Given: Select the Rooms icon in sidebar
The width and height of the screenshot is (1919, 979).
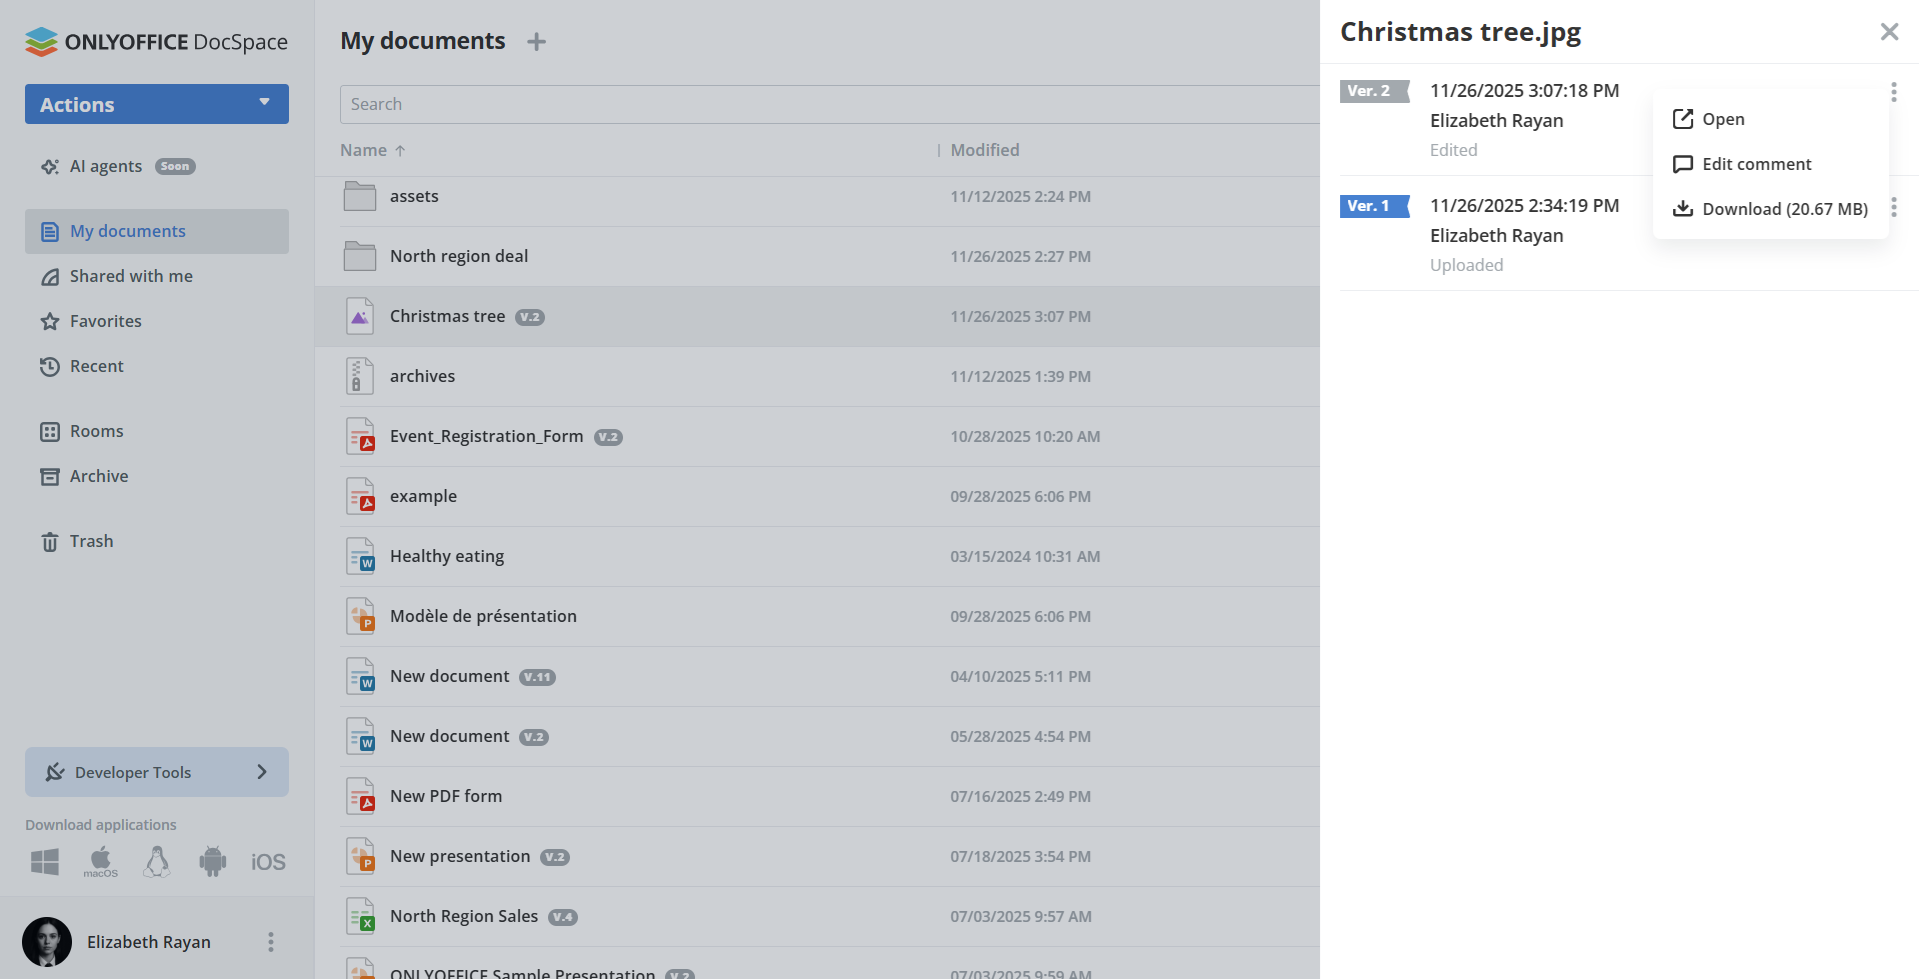Looking at the screenshot, I should point(50,431).
